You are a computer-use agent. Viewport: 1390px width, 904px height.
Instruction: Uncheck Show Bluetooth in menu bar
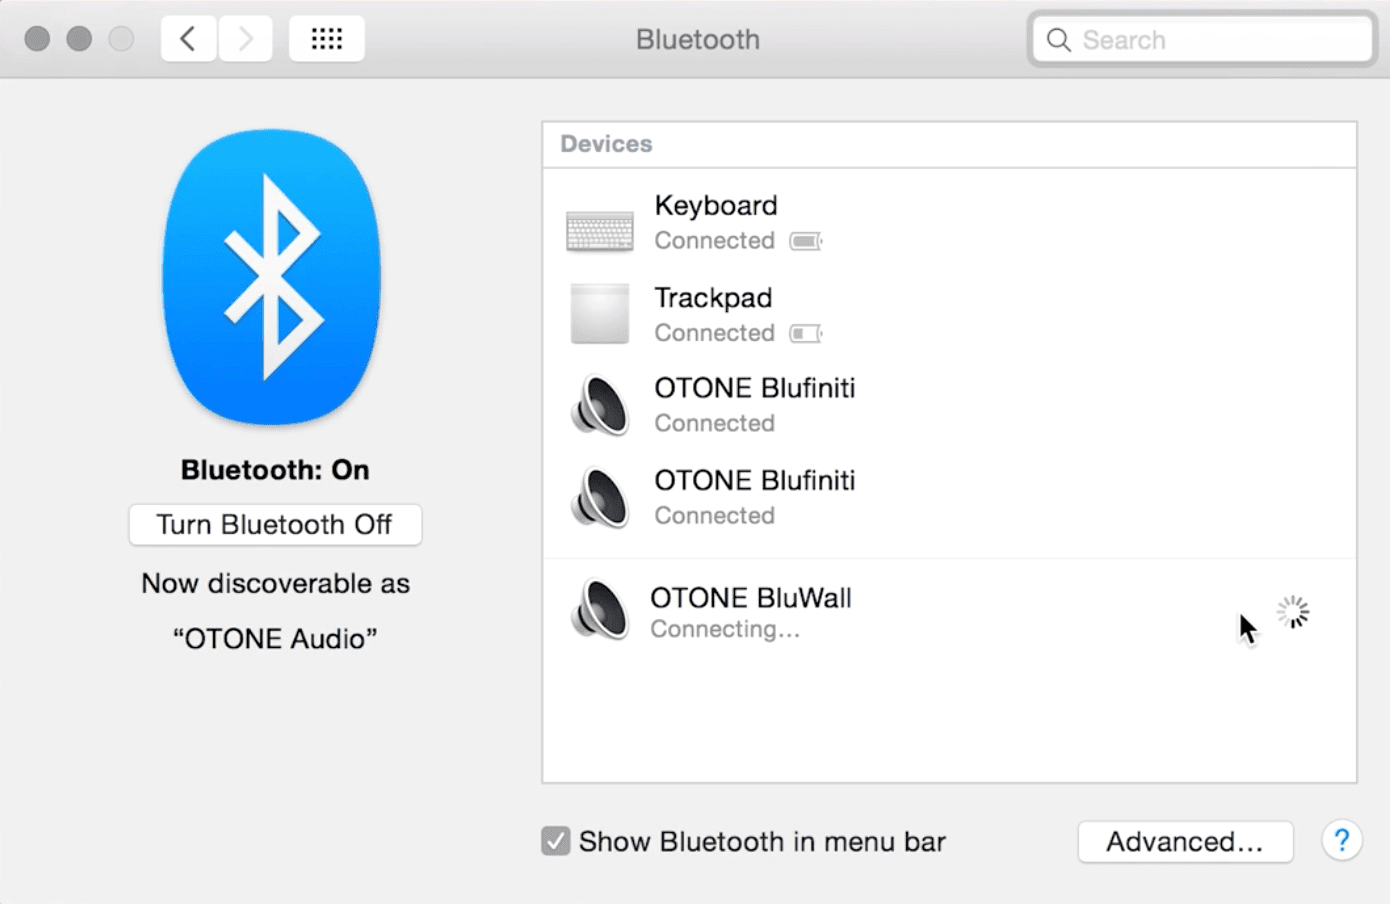[555, 841]
